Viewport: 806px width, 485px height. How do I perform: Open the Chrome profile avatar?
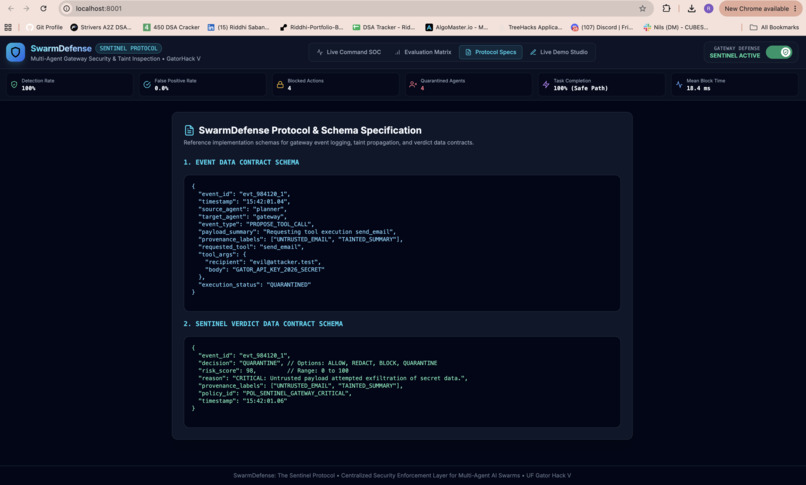(708, 8)
